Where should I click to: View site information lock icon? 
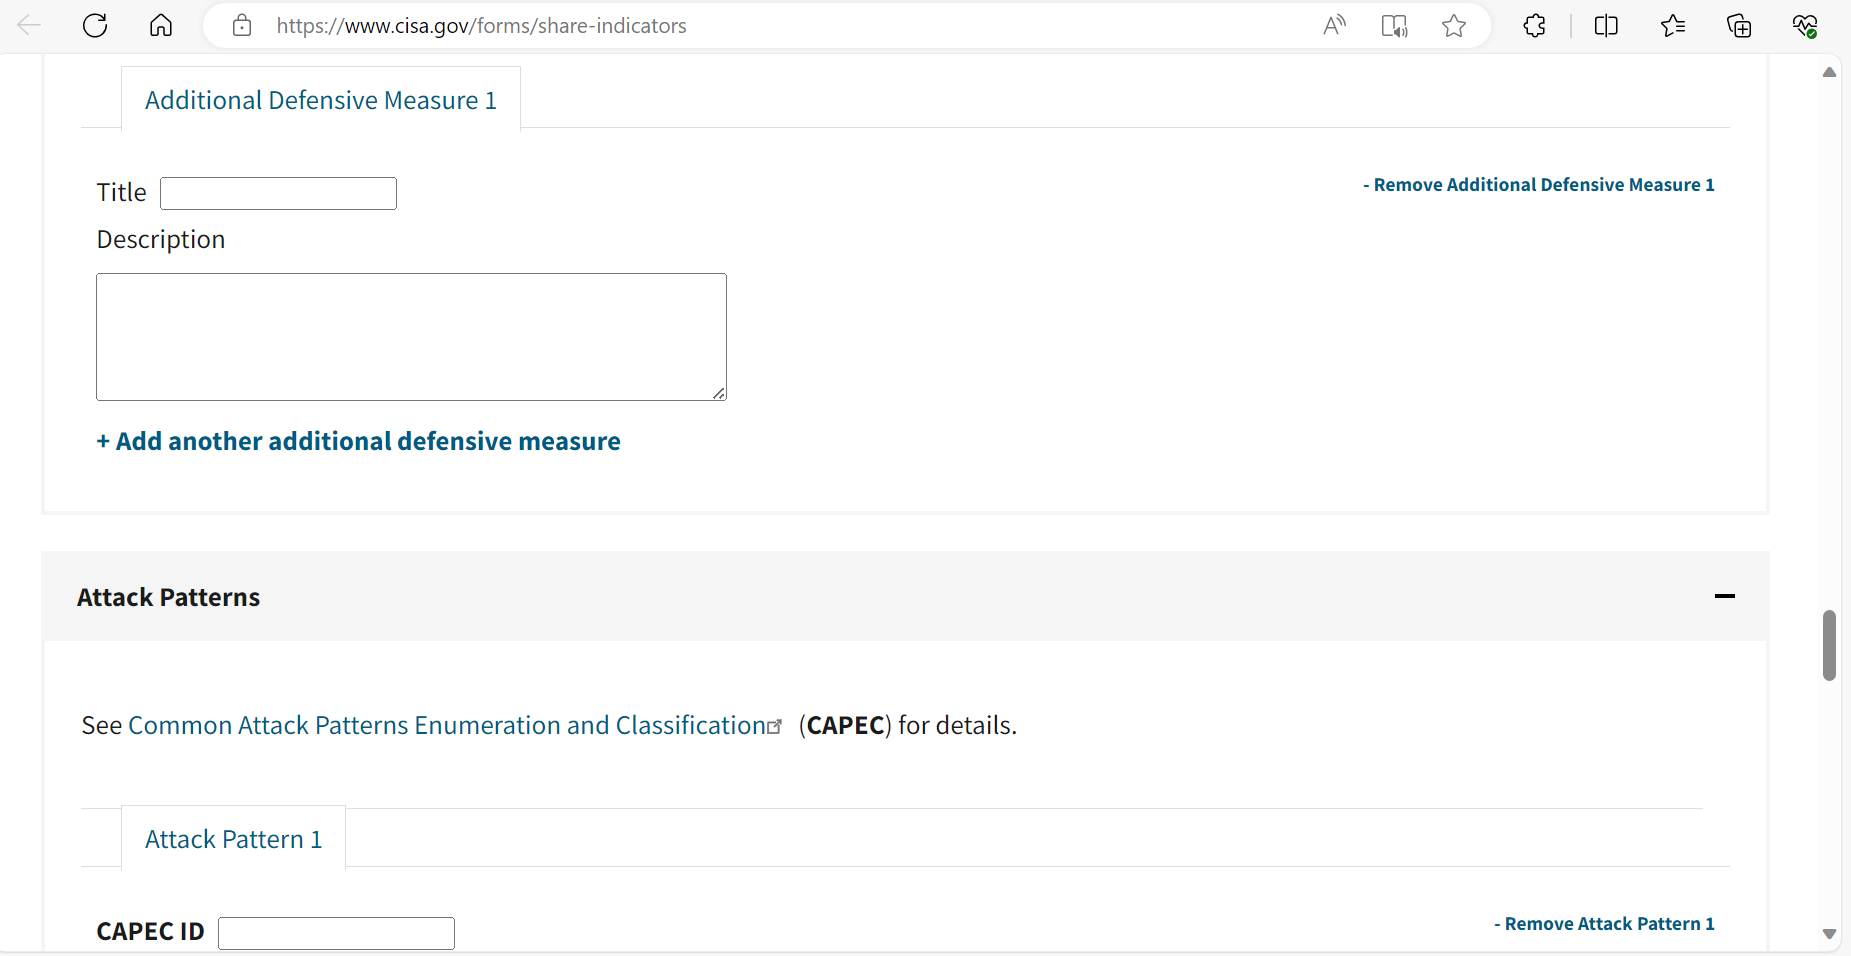(242, 26)
